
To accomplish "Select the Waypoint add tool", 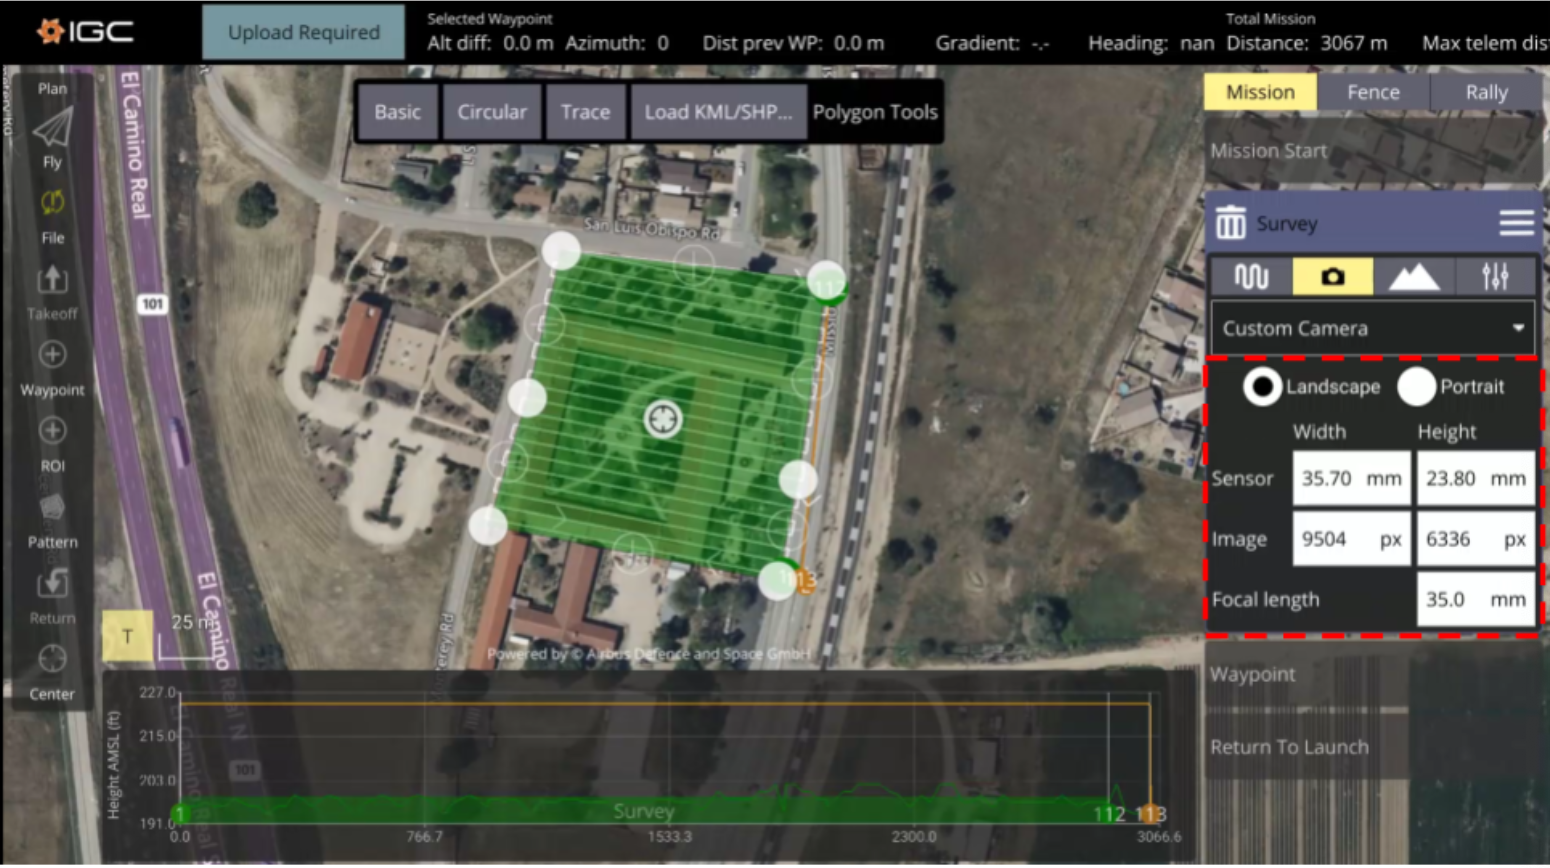I will pos(52,356).
